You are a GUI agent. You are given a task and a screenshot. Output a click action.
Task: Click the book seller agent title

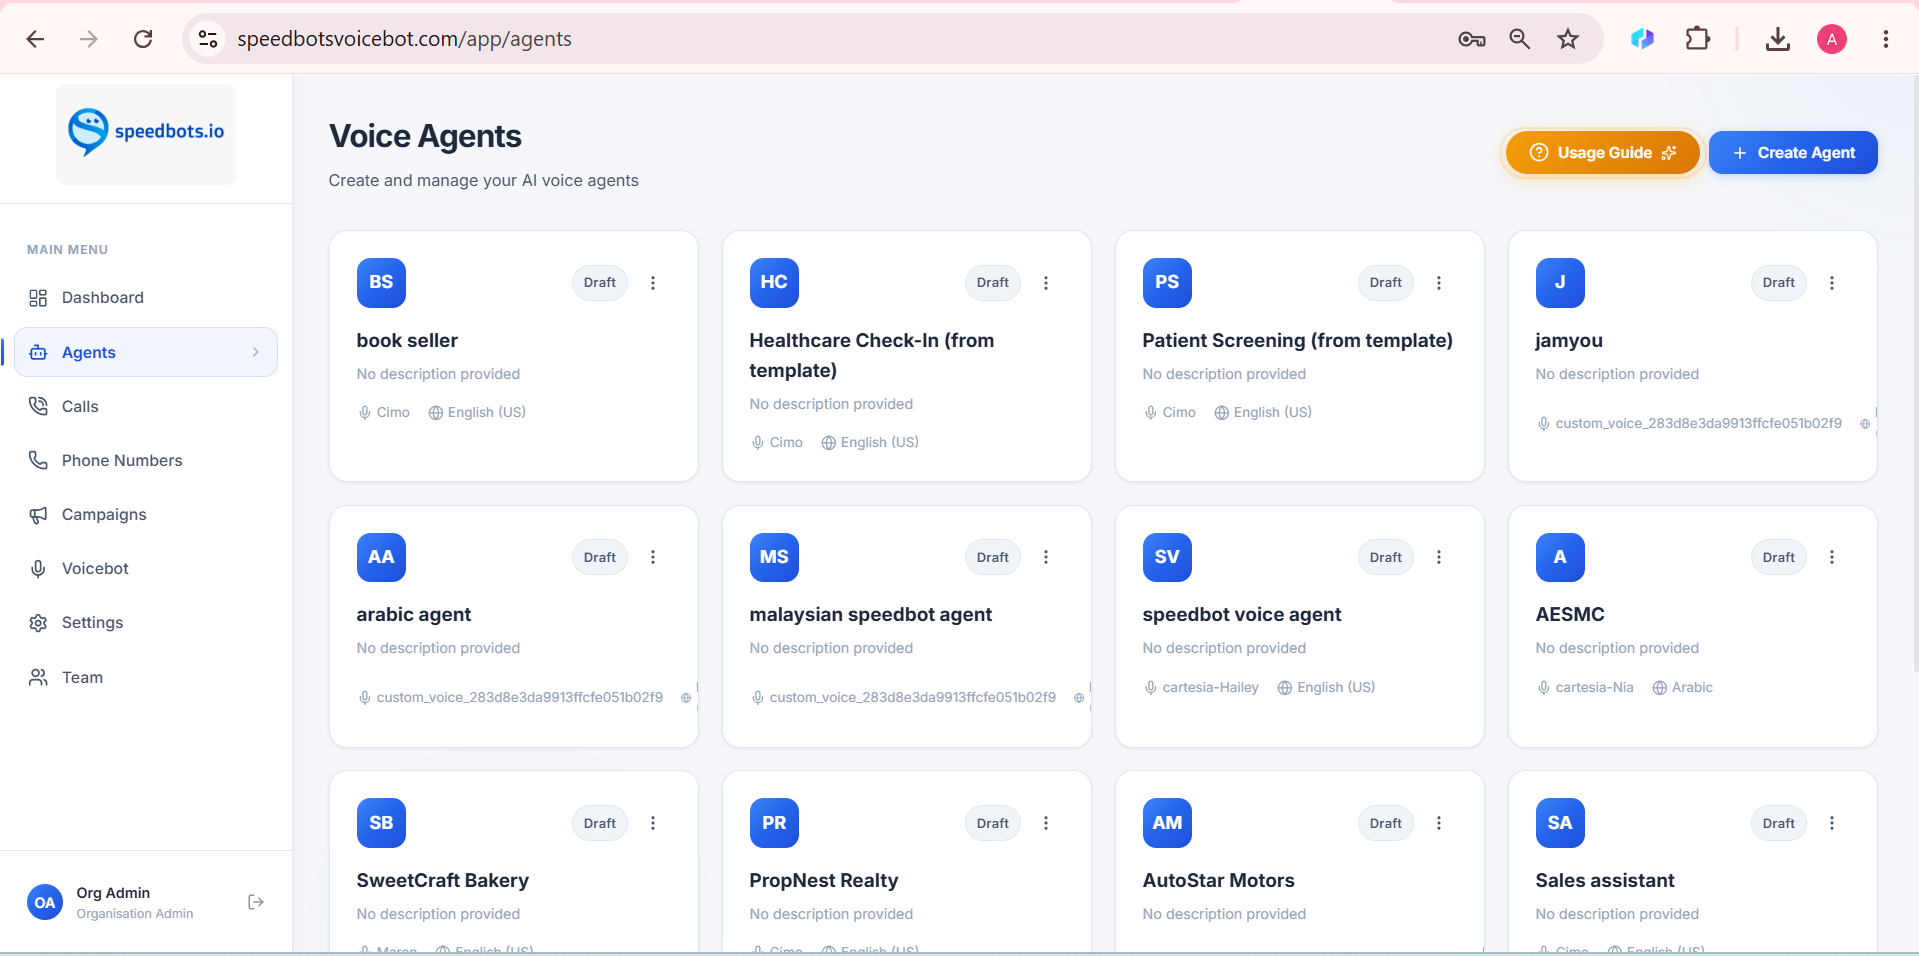point(407,341)
